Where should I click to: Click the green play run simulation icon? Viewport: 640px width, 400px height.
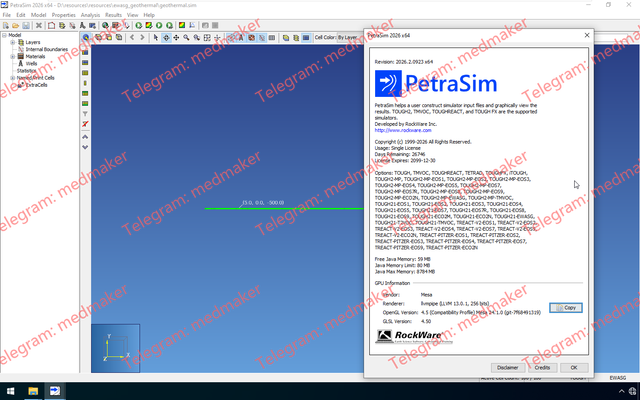(x=159, y=25)
